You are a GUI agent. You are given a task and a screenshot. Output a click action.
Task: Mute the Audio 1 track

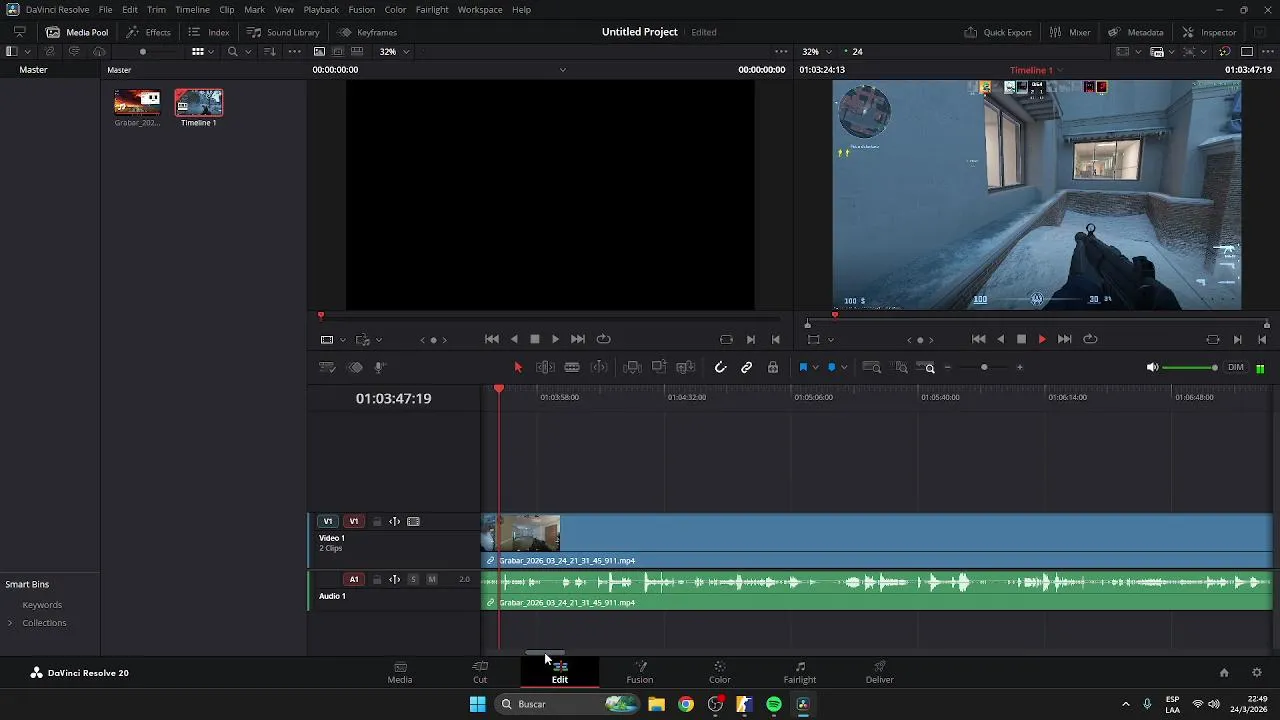click(x=432, y=579)
